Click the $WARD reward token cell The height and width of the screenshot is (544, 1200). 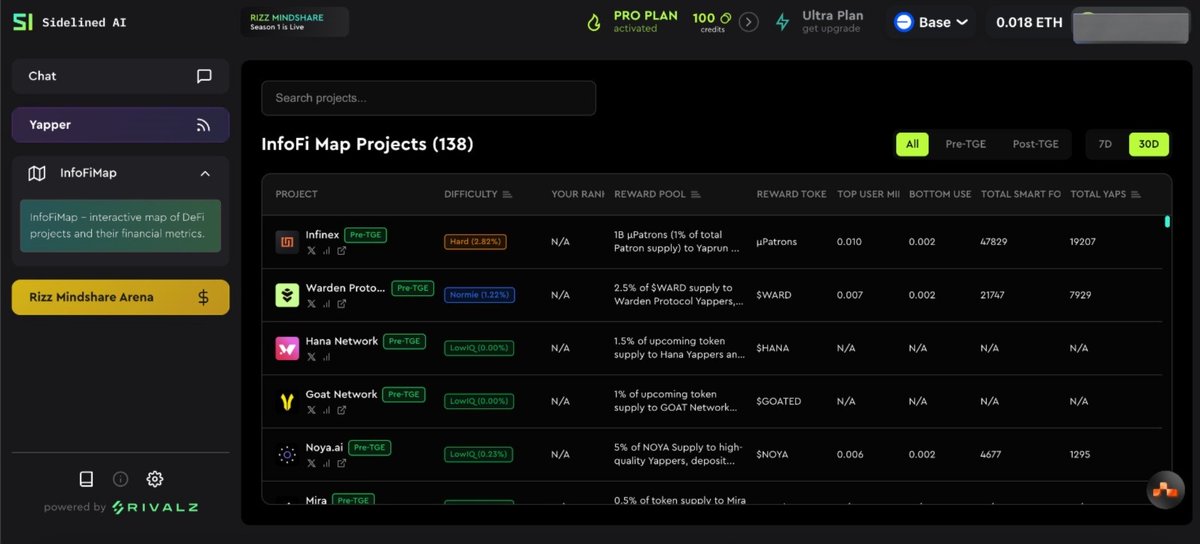click(x=774, y=295)
